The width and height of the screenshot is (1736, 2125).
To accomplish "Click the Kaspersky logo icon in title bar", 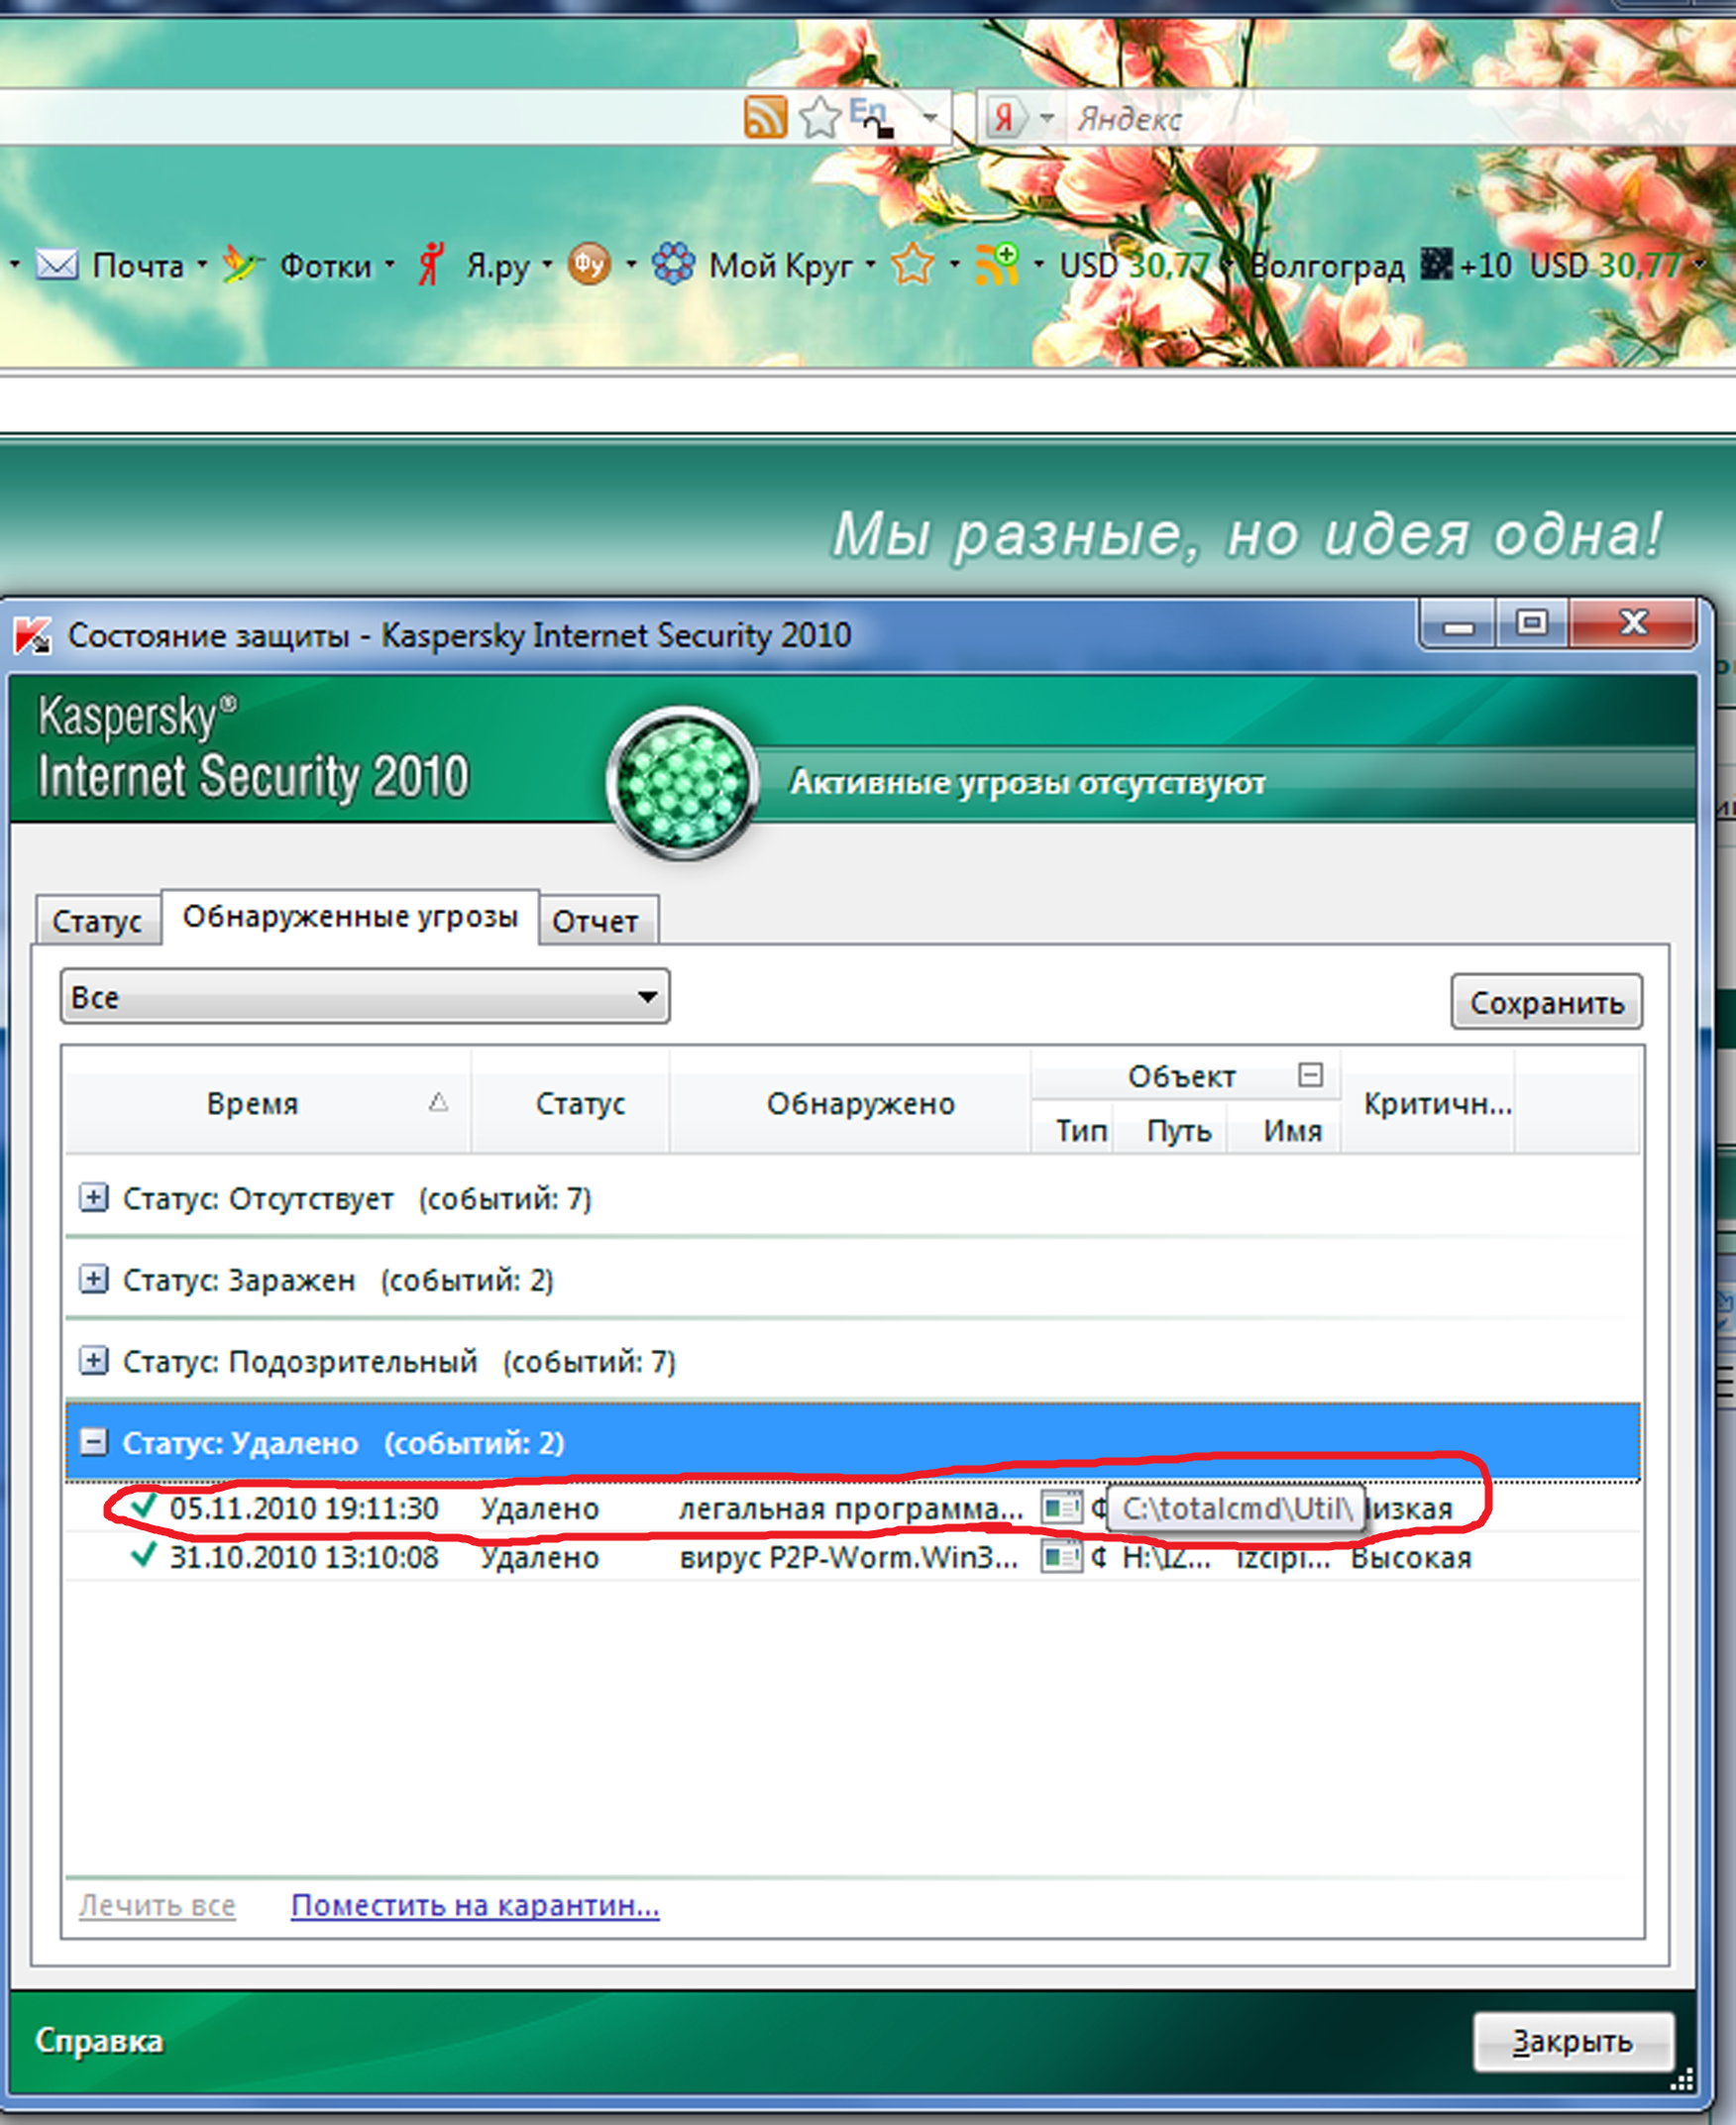I will 33,635.
